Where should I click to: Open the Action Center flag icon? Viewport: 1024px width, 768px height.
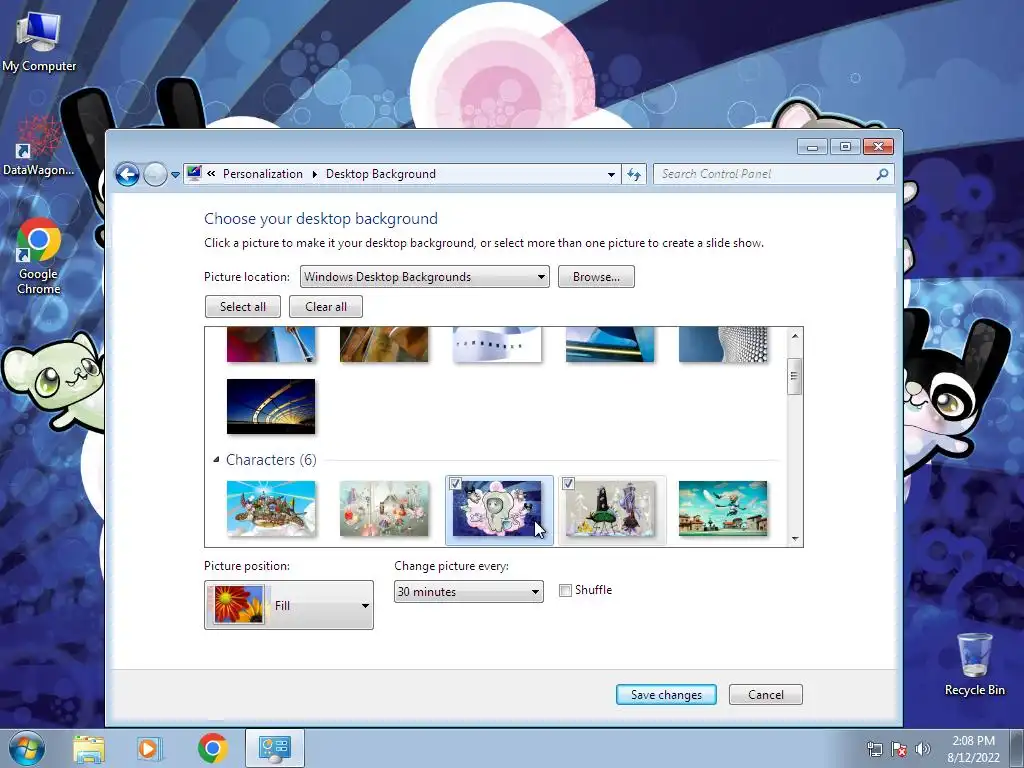pyautogui.click(x=899, y=749)
